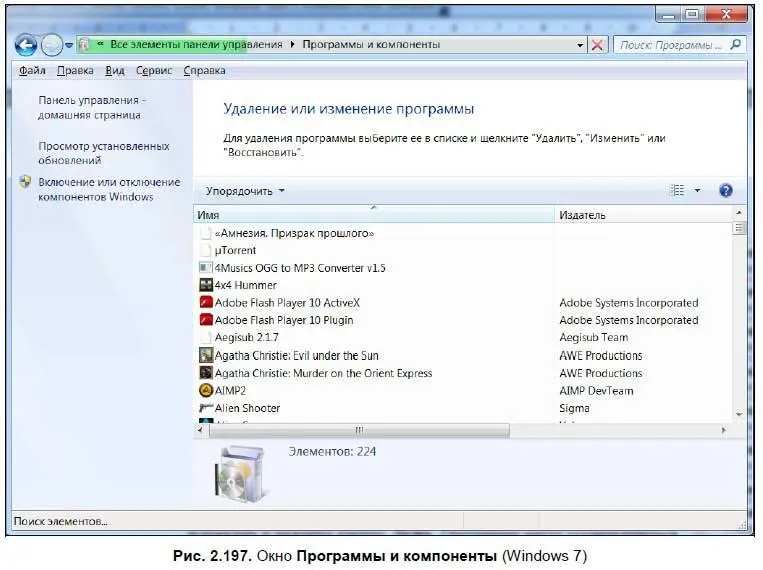Click the horizontal scrollbar right arrow

pyautogui.click(x=724, y=430)
